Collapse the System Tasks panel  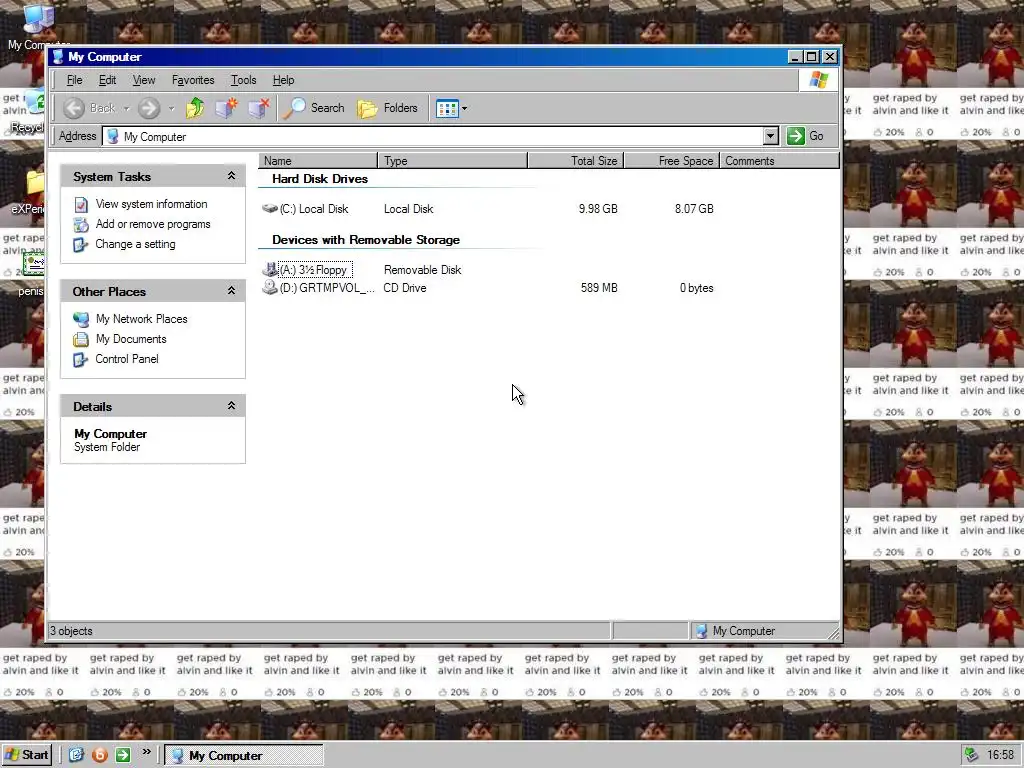pyautogui.click(x=231, y=176)
